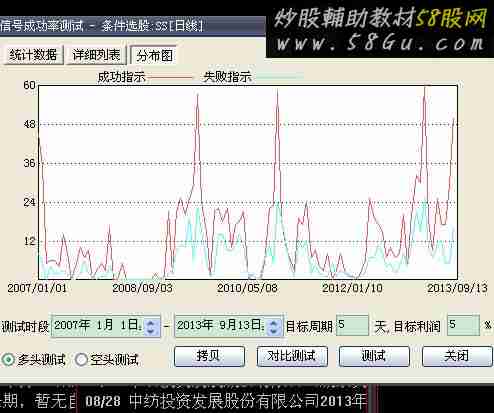Select the 分布图 tab
The height and width of the screenshot is (413, 494).
tap(154, 55)
